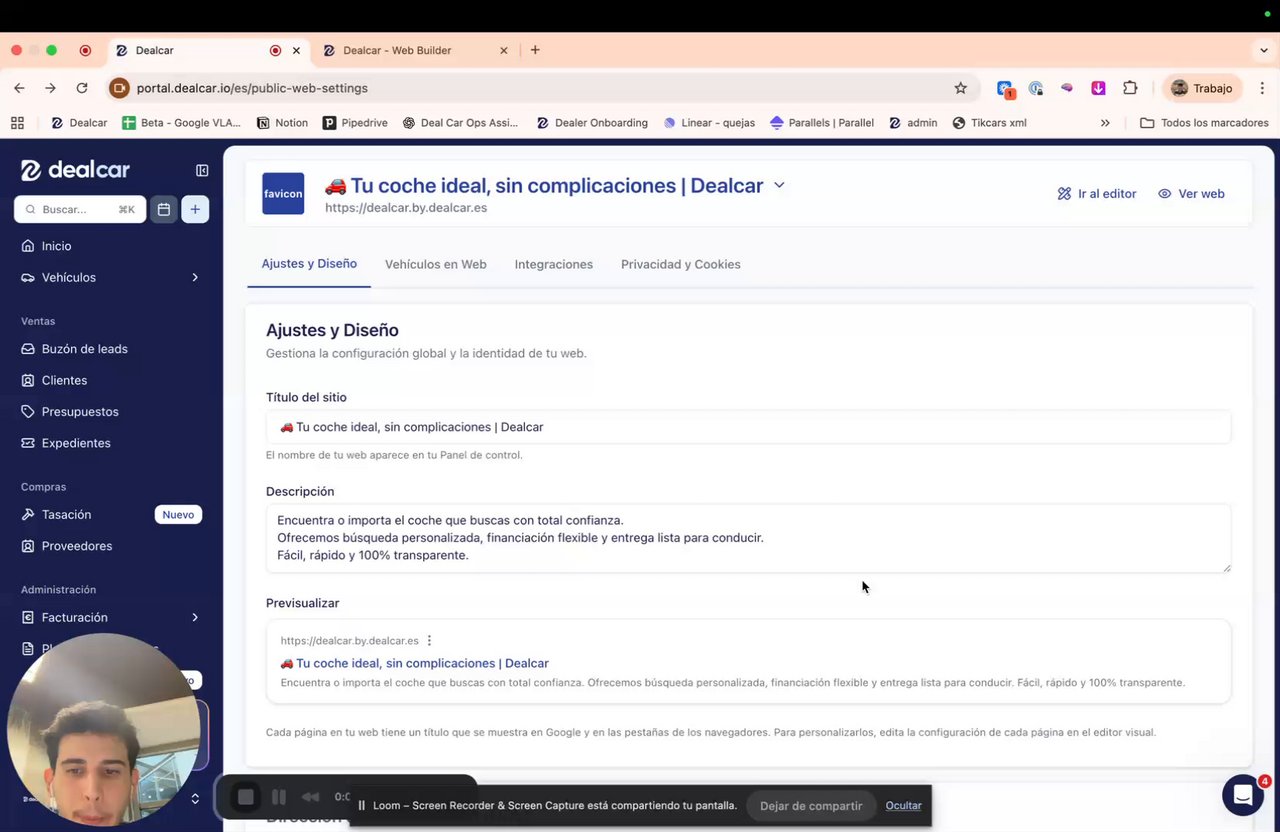Open the preview title link in snippet

pos(415,663)
